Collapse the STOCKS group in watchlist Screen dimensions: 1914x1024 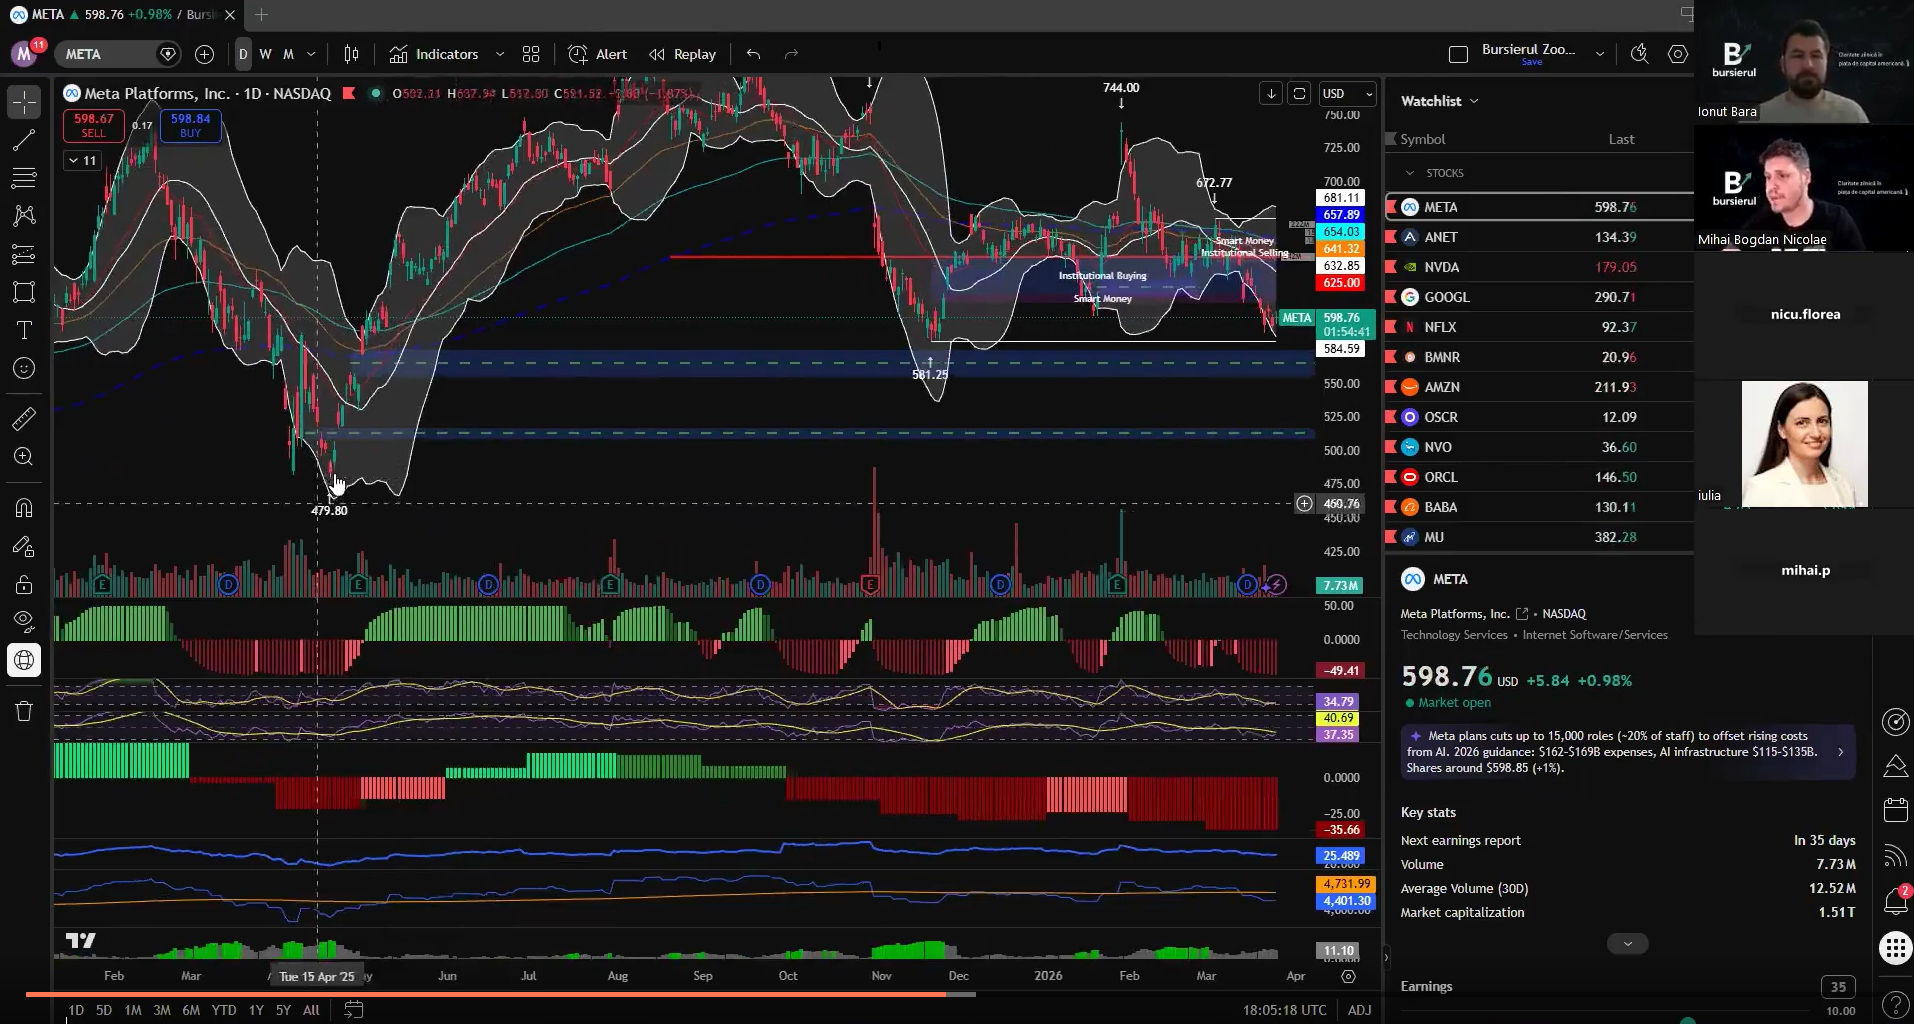1412,173
